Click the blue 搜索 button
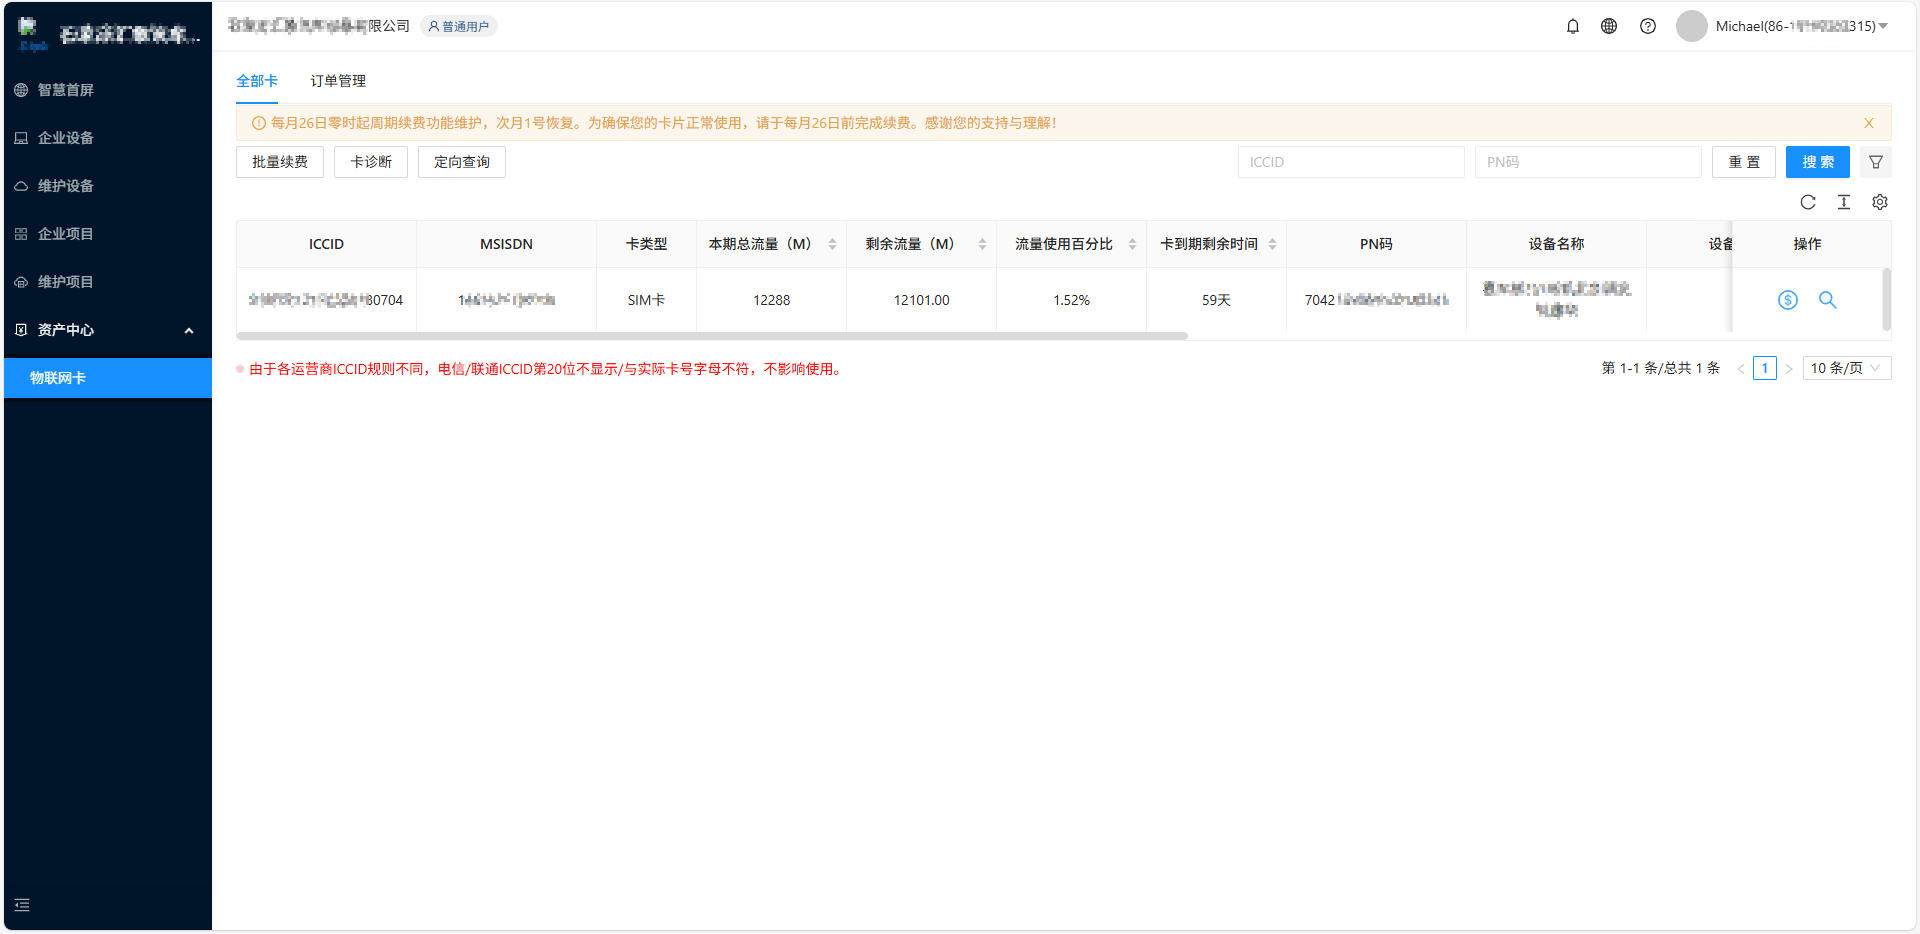 point(1818,162)
